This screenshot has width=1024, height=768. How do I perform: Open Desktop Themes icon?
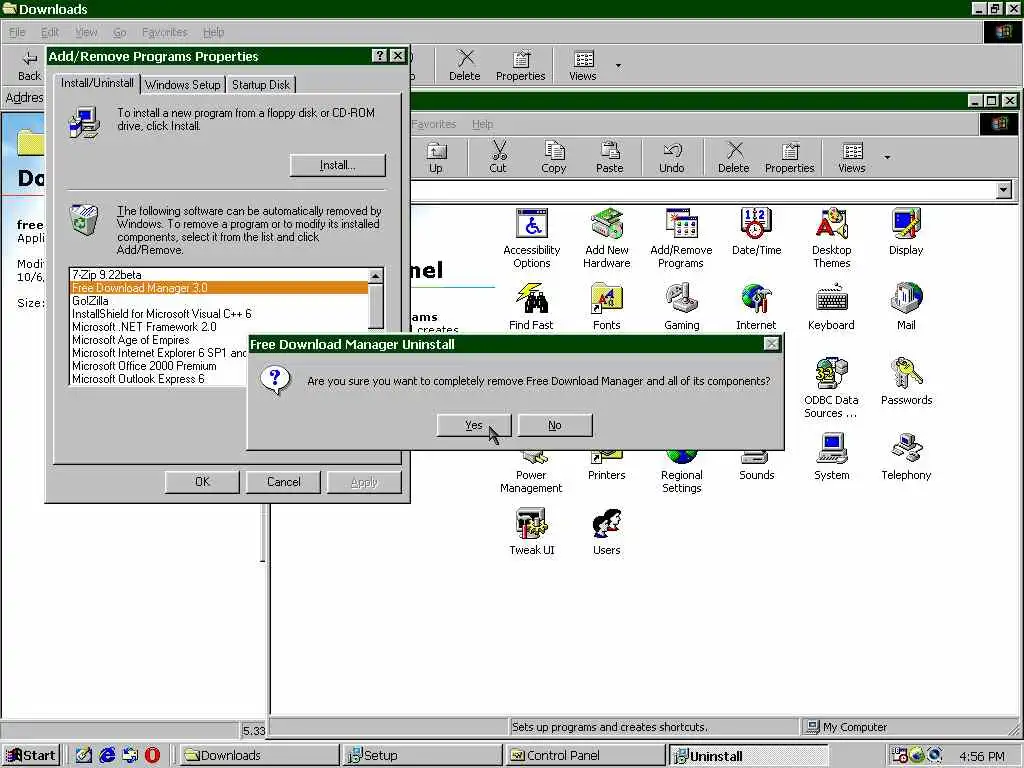pyautogui.click(x=831, y=238)
